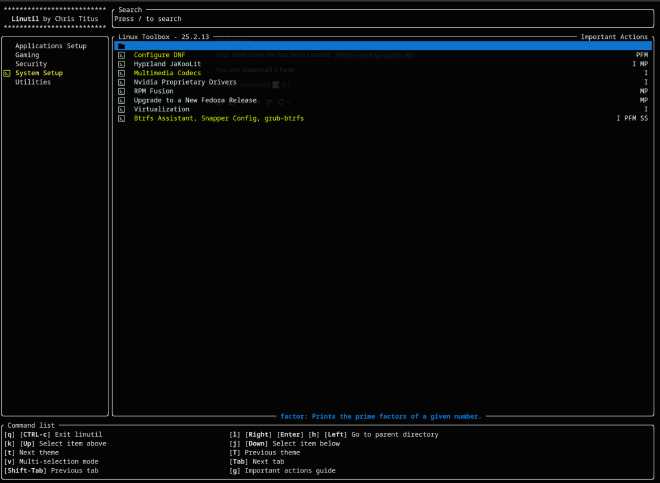Select the Configure DNF entry
The width and height of the screenshot is (660, 483).
tap(159, 55)
